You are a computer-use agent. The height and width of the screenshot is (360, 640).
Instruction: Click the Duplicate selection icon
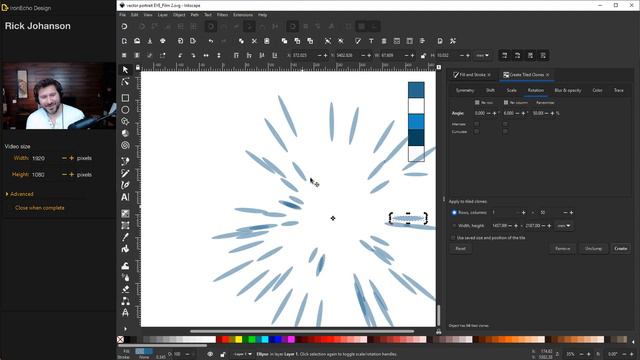pos(284,41)
